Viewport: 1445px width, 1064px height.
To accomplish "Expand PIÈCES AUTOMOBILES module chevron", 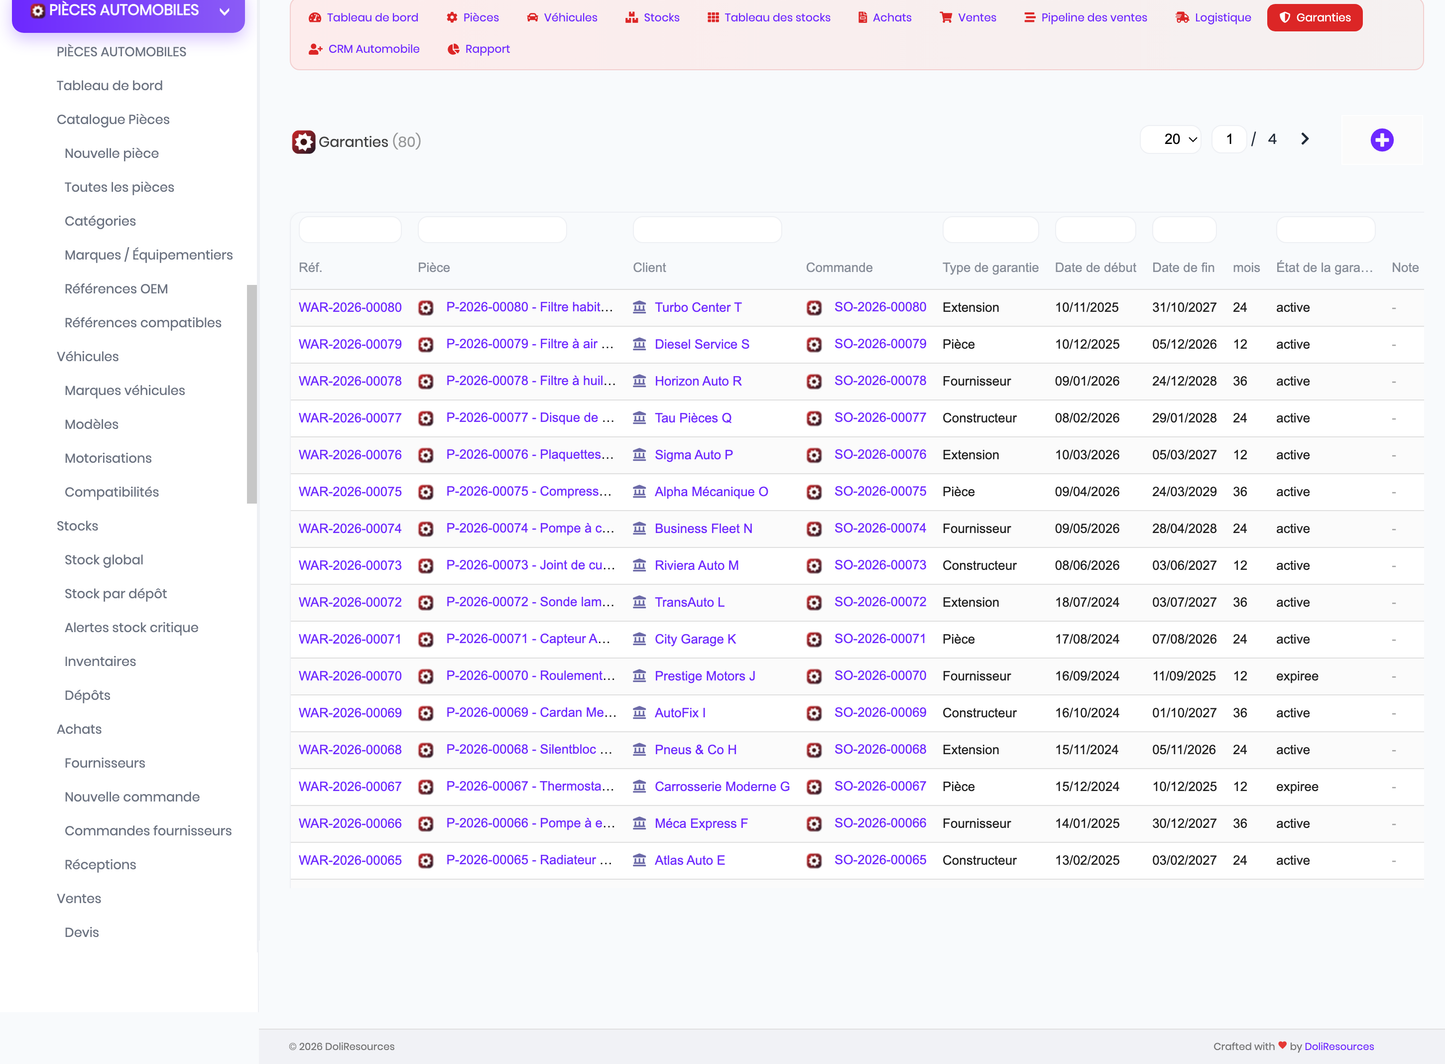I will coord(224,11).
